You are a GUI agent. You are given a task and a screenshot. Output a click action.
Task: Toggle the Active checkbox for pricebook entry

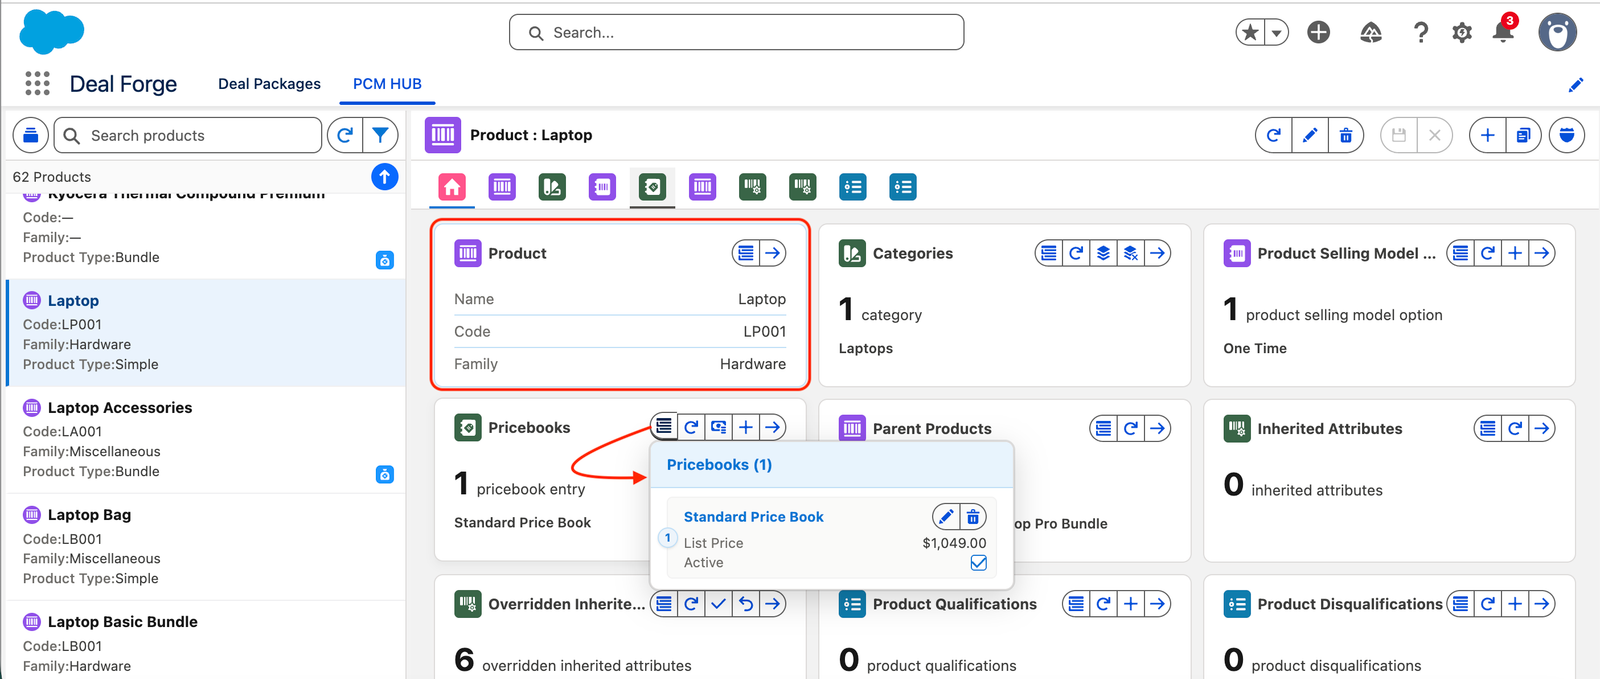[x=979, y=563]
